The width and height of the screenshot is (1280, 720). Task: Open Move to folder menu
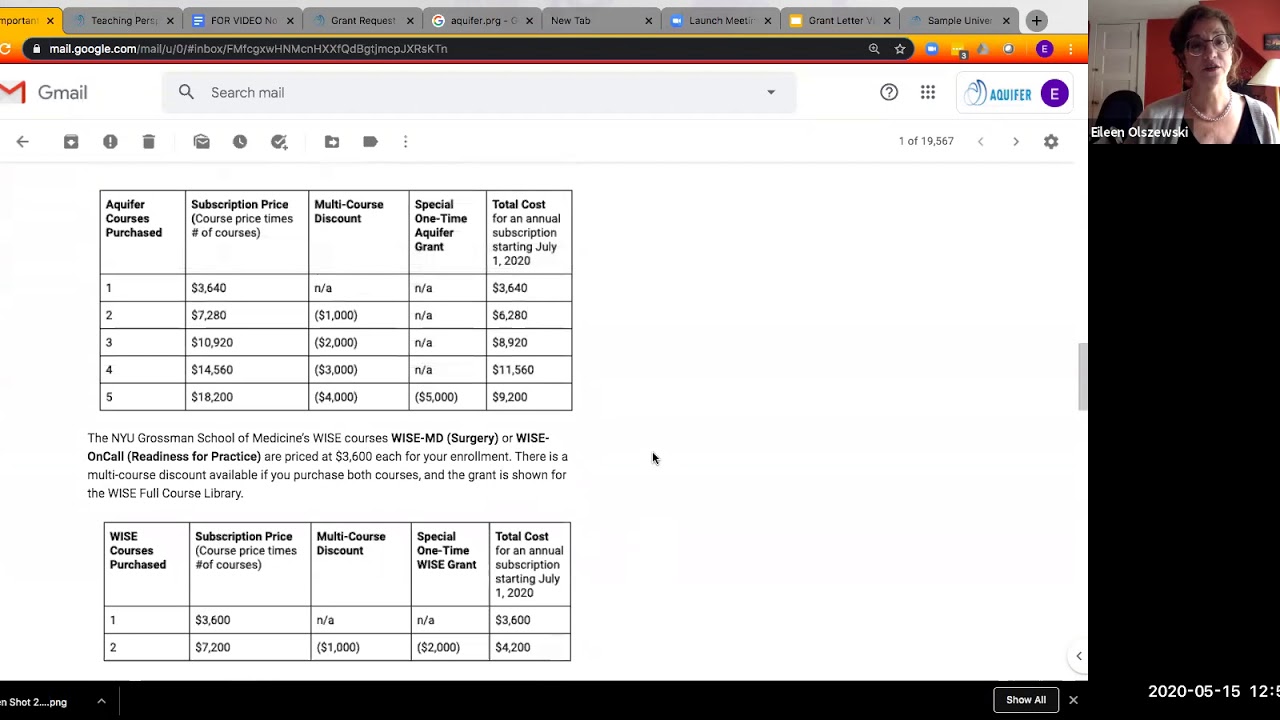point(332,142)
